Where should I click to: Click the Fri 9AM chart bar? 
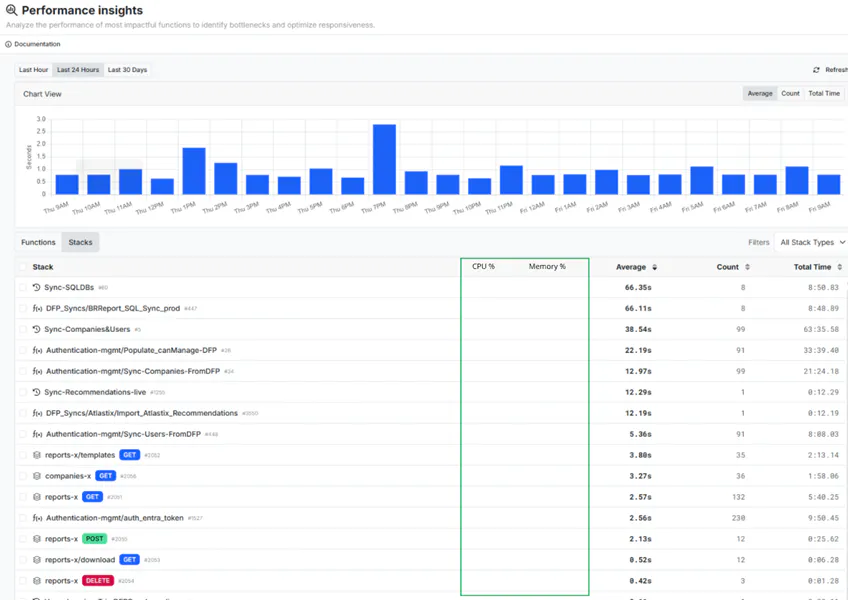(x=828, y=185)
